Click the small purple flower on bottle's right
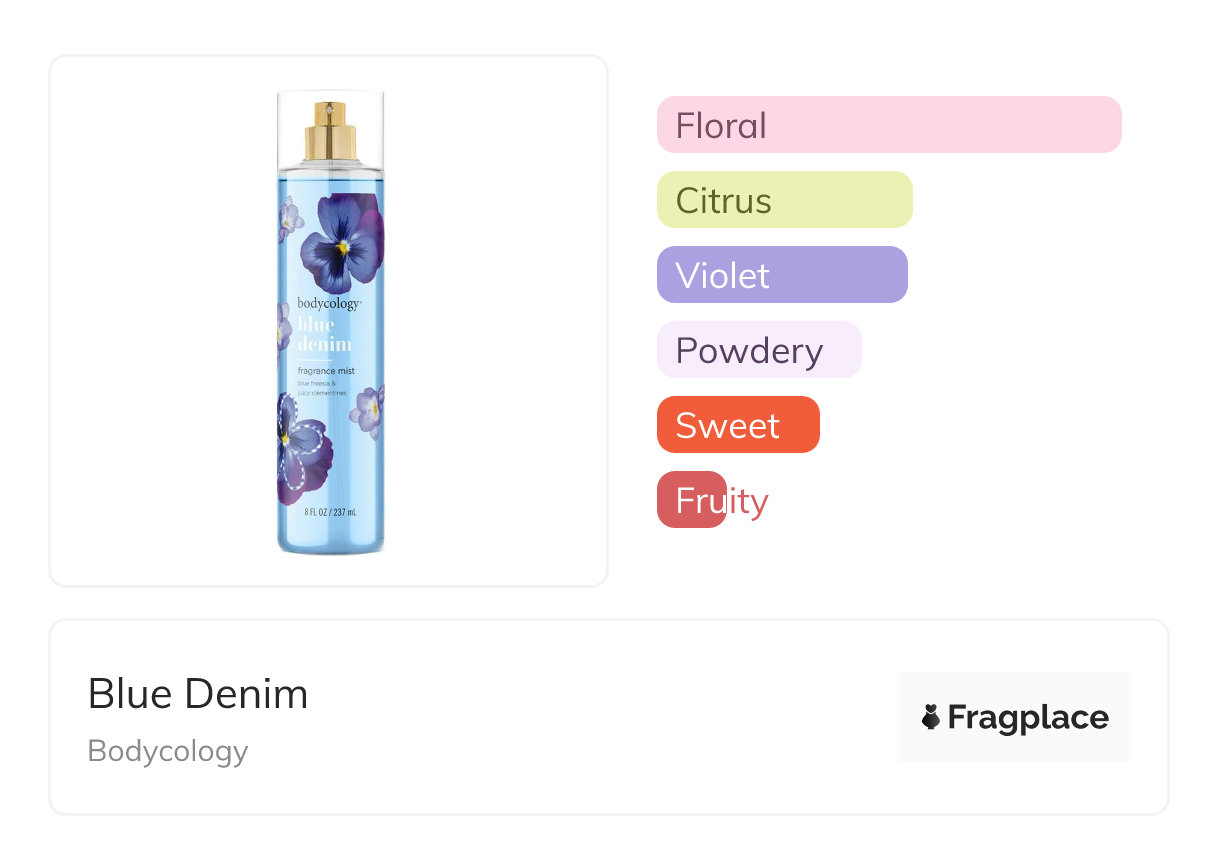Screen dimensions: 1218x864 (x=366, y=414)
